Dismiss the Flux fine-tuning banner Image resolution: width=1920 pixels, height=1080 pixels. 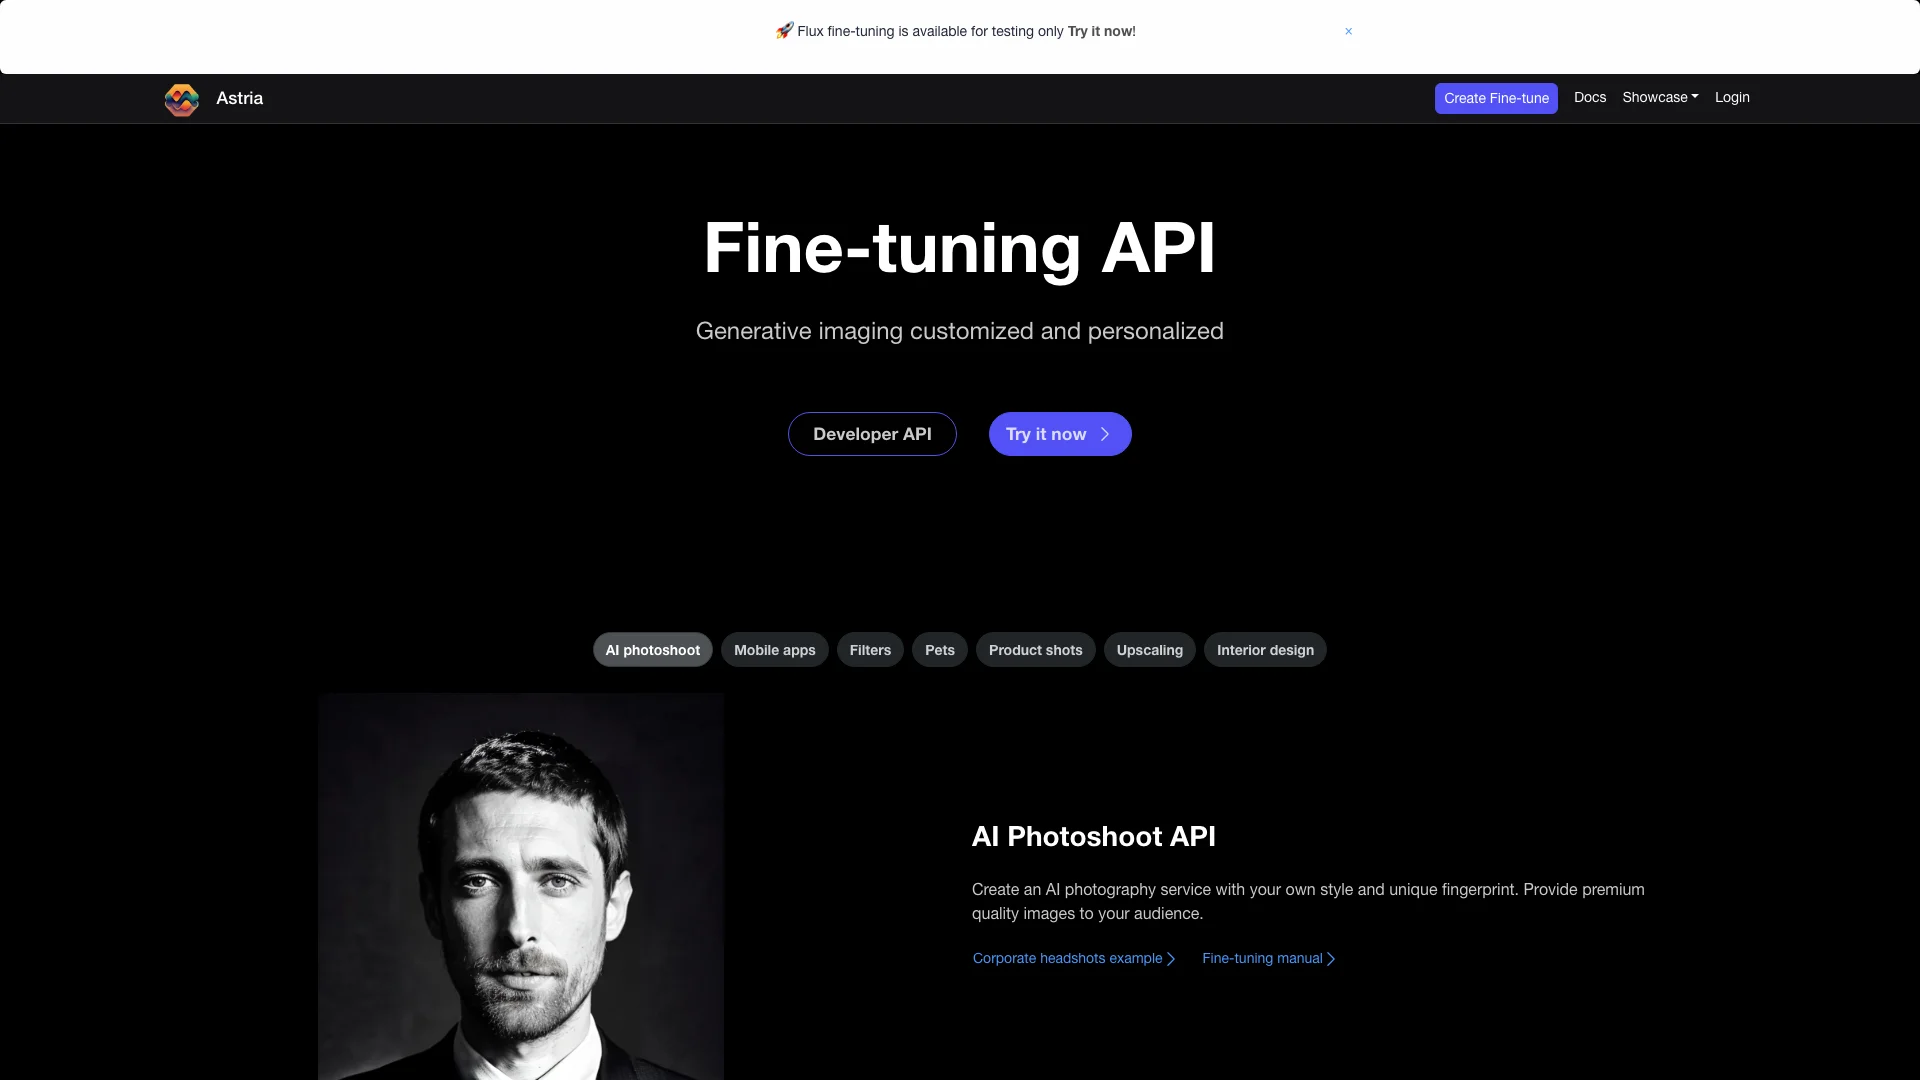point(1348,30)
